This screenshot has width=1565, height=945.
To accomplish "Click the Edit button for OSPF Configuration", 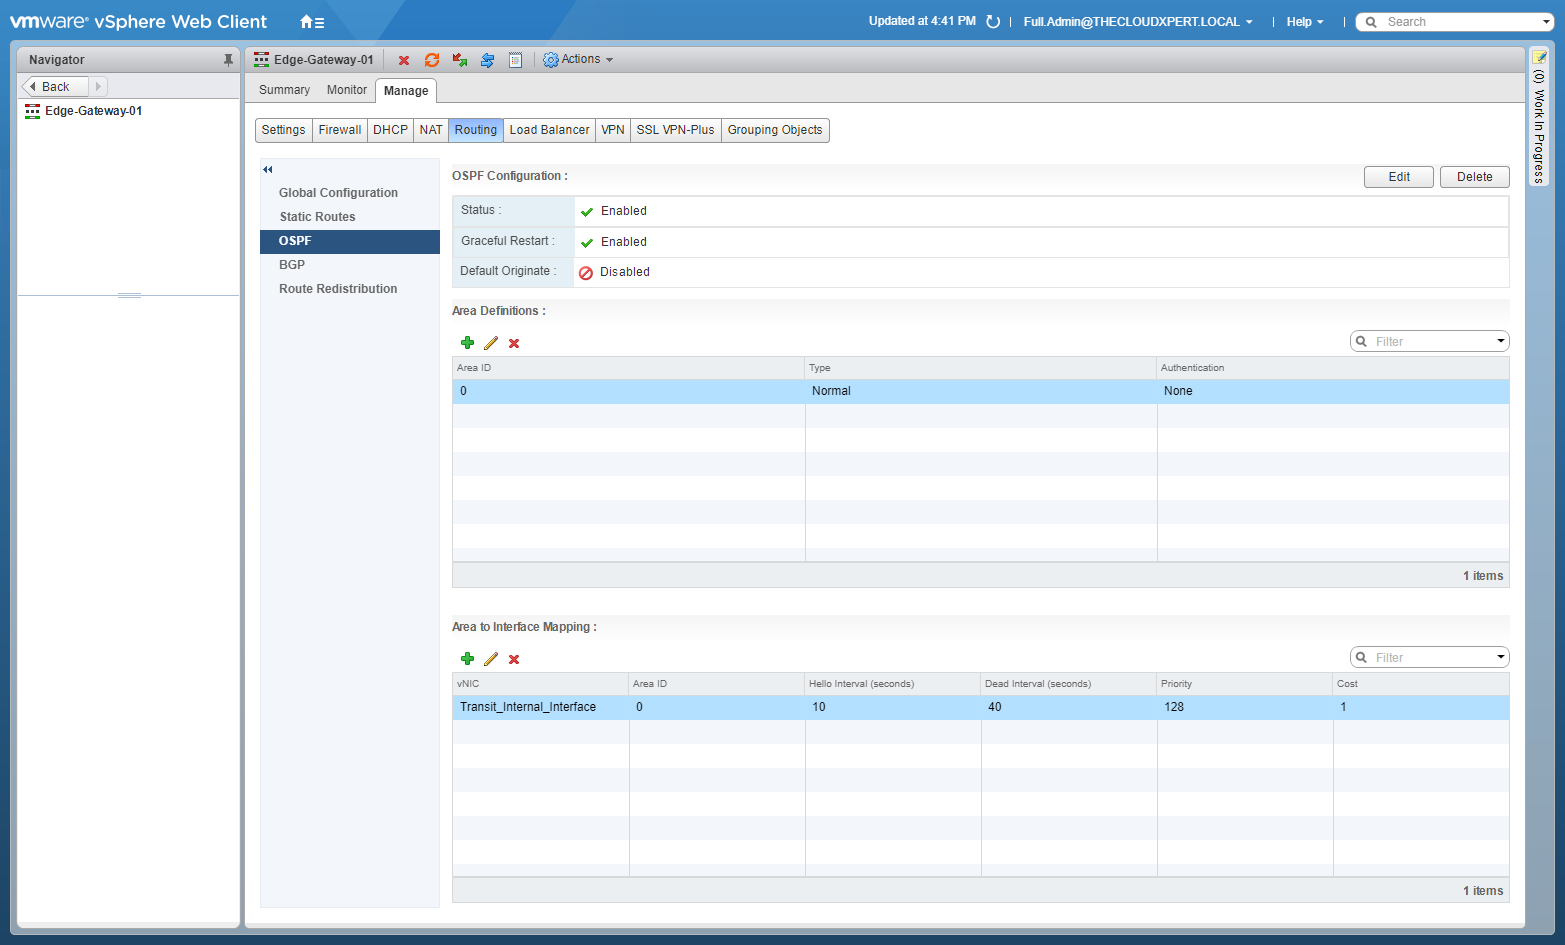I will click(x=1398, y=177).
